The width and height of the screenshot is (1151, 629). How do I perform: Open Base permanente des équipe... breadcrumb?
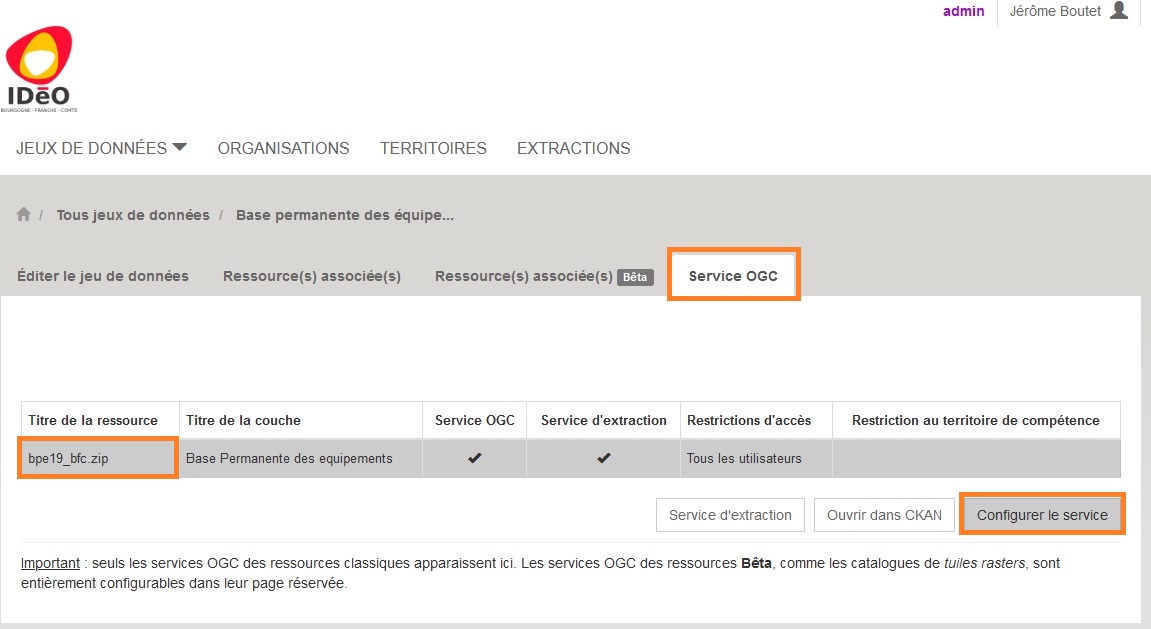coord(344,215)
